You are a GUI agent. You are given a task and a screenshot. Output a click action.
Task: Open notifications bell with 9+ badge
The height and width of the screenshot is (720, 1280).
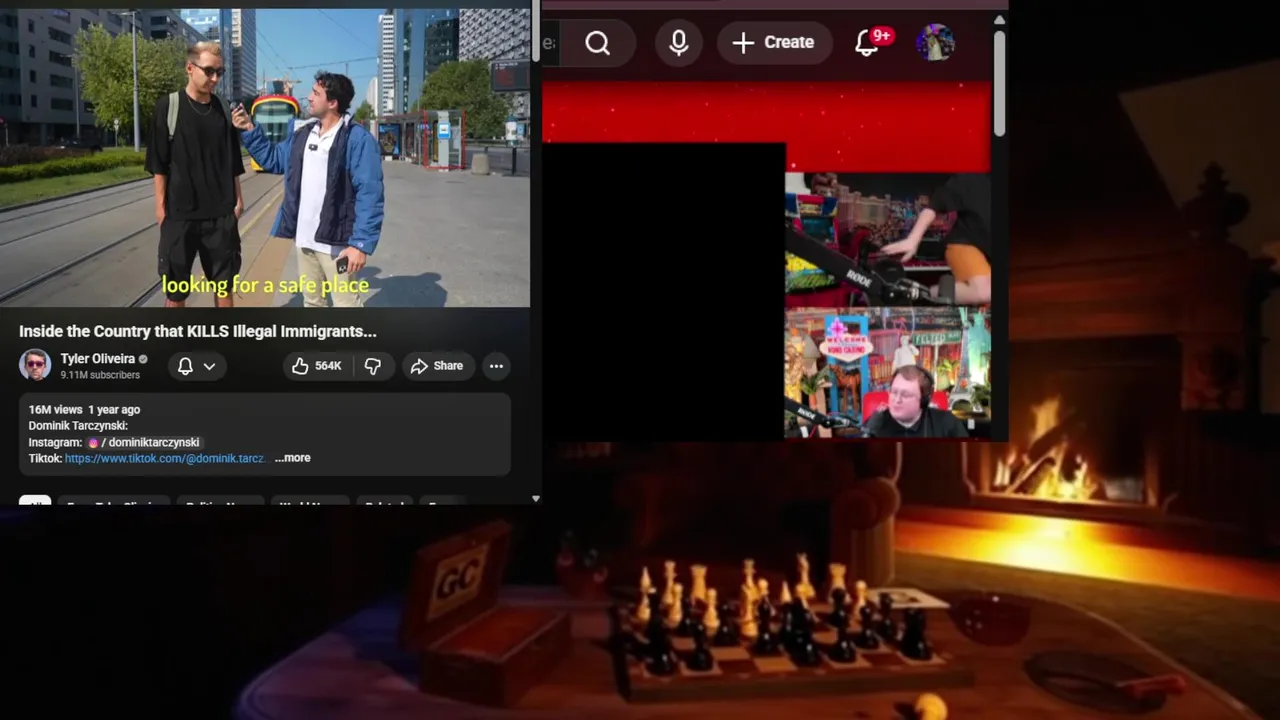(x=868, y=43)
